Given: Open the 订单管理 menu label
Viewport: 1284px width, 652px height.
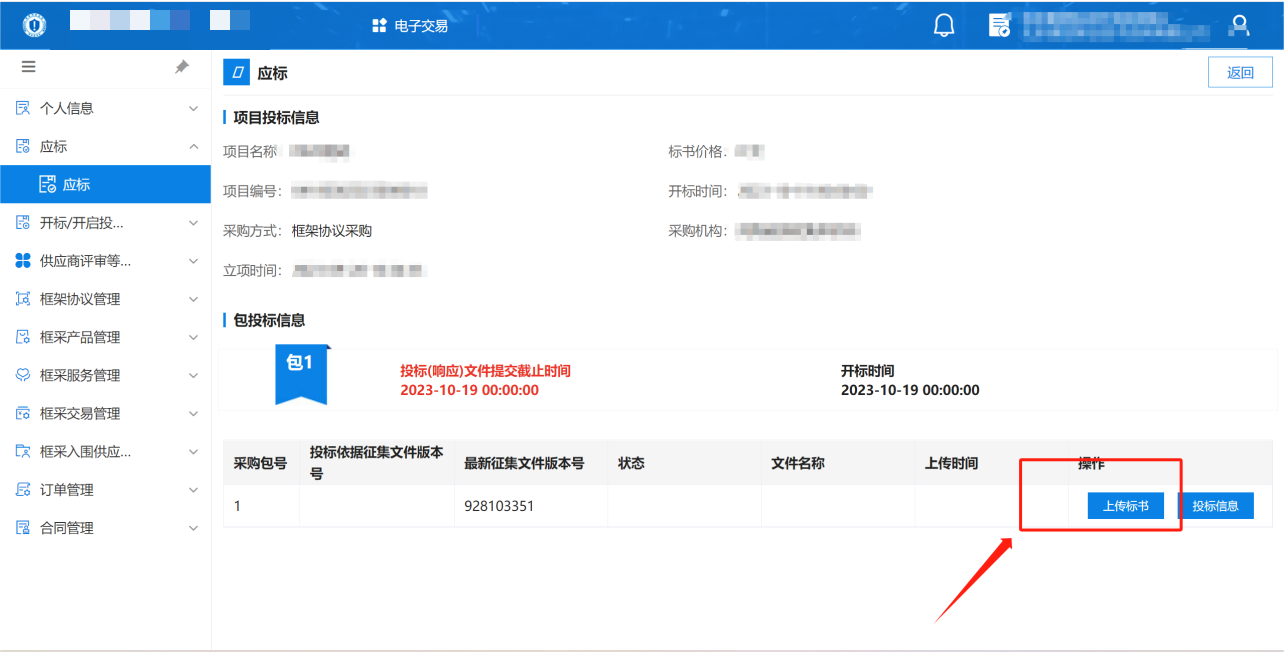Looking at the screenshot, I should [x=67, y=490].
